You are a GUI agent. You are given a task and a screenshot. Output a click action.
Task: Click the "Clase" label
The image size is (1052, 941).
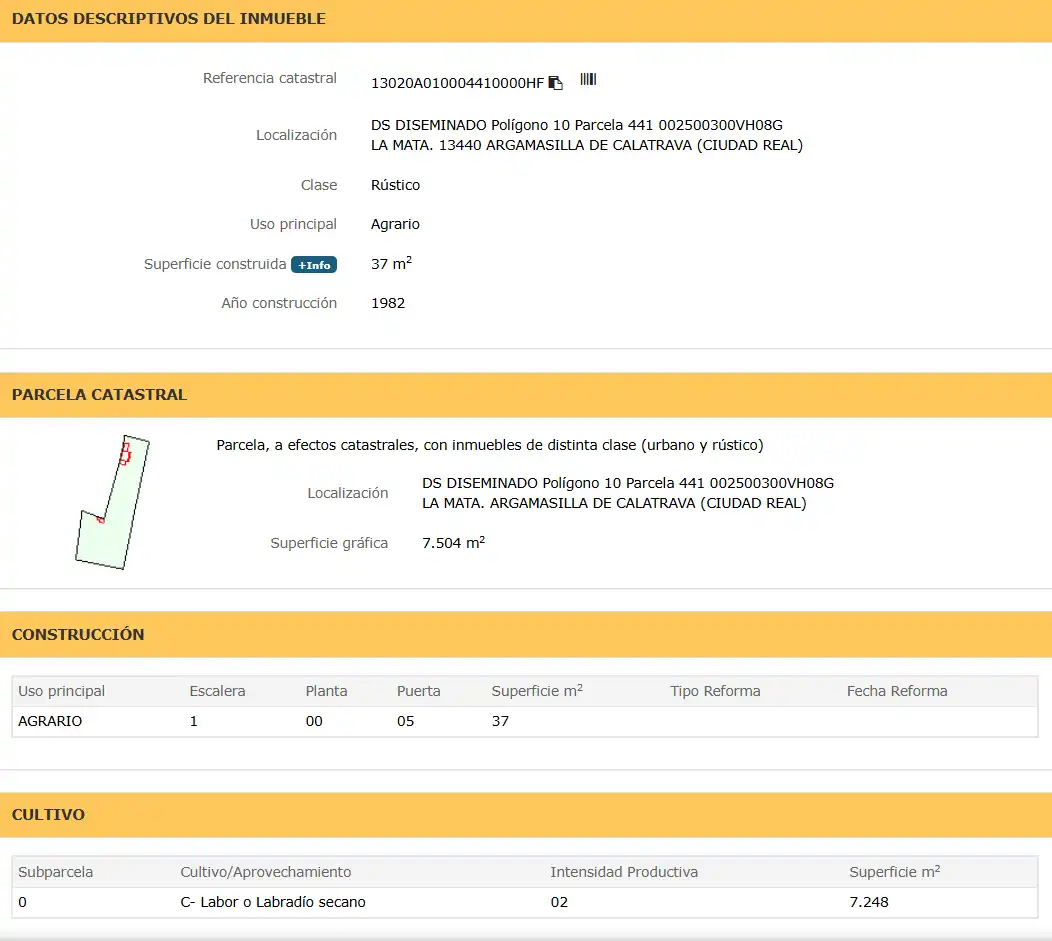319,185
